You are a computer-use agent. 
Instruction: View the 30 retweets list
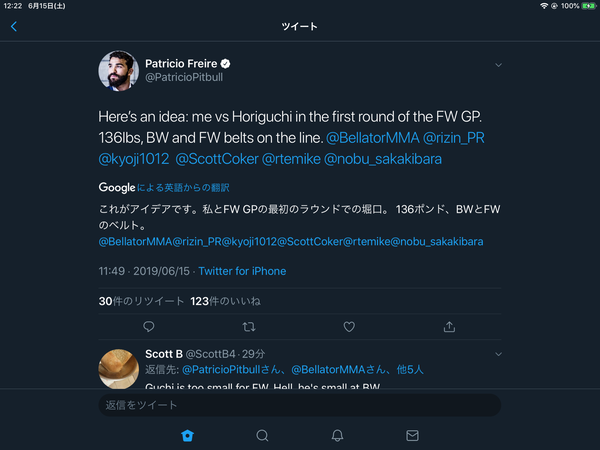tap(141, 300)
